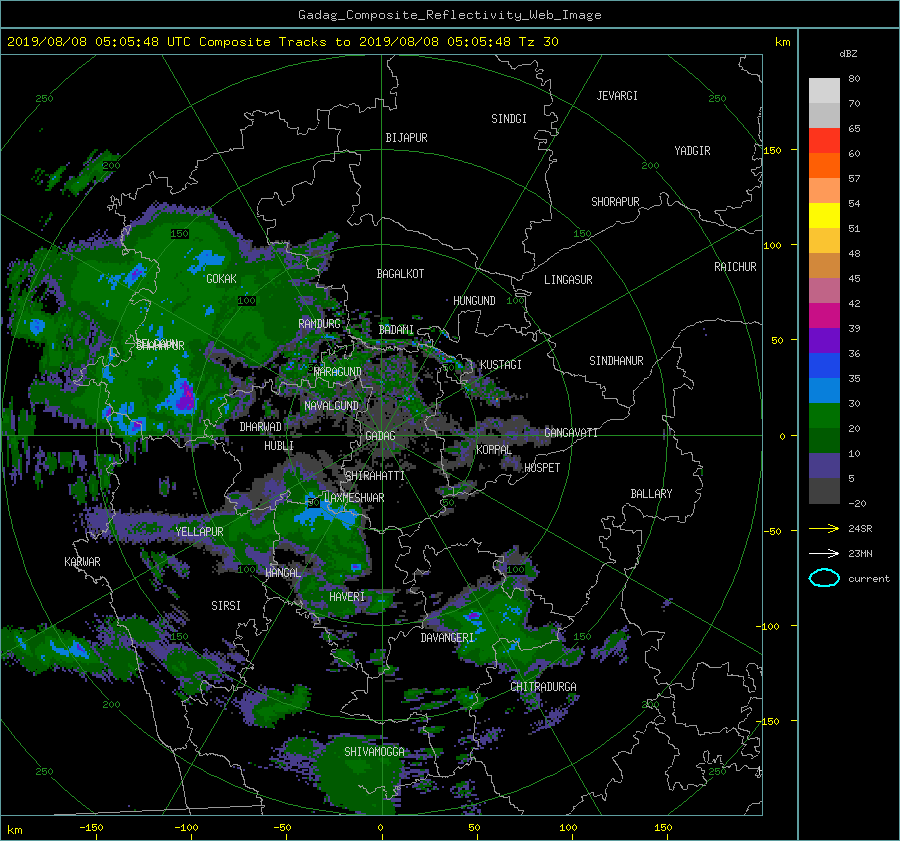900x841 pixels.
Task: Select the lightest gray 70-80 dBZ swatch
Action: pos(824,90)
